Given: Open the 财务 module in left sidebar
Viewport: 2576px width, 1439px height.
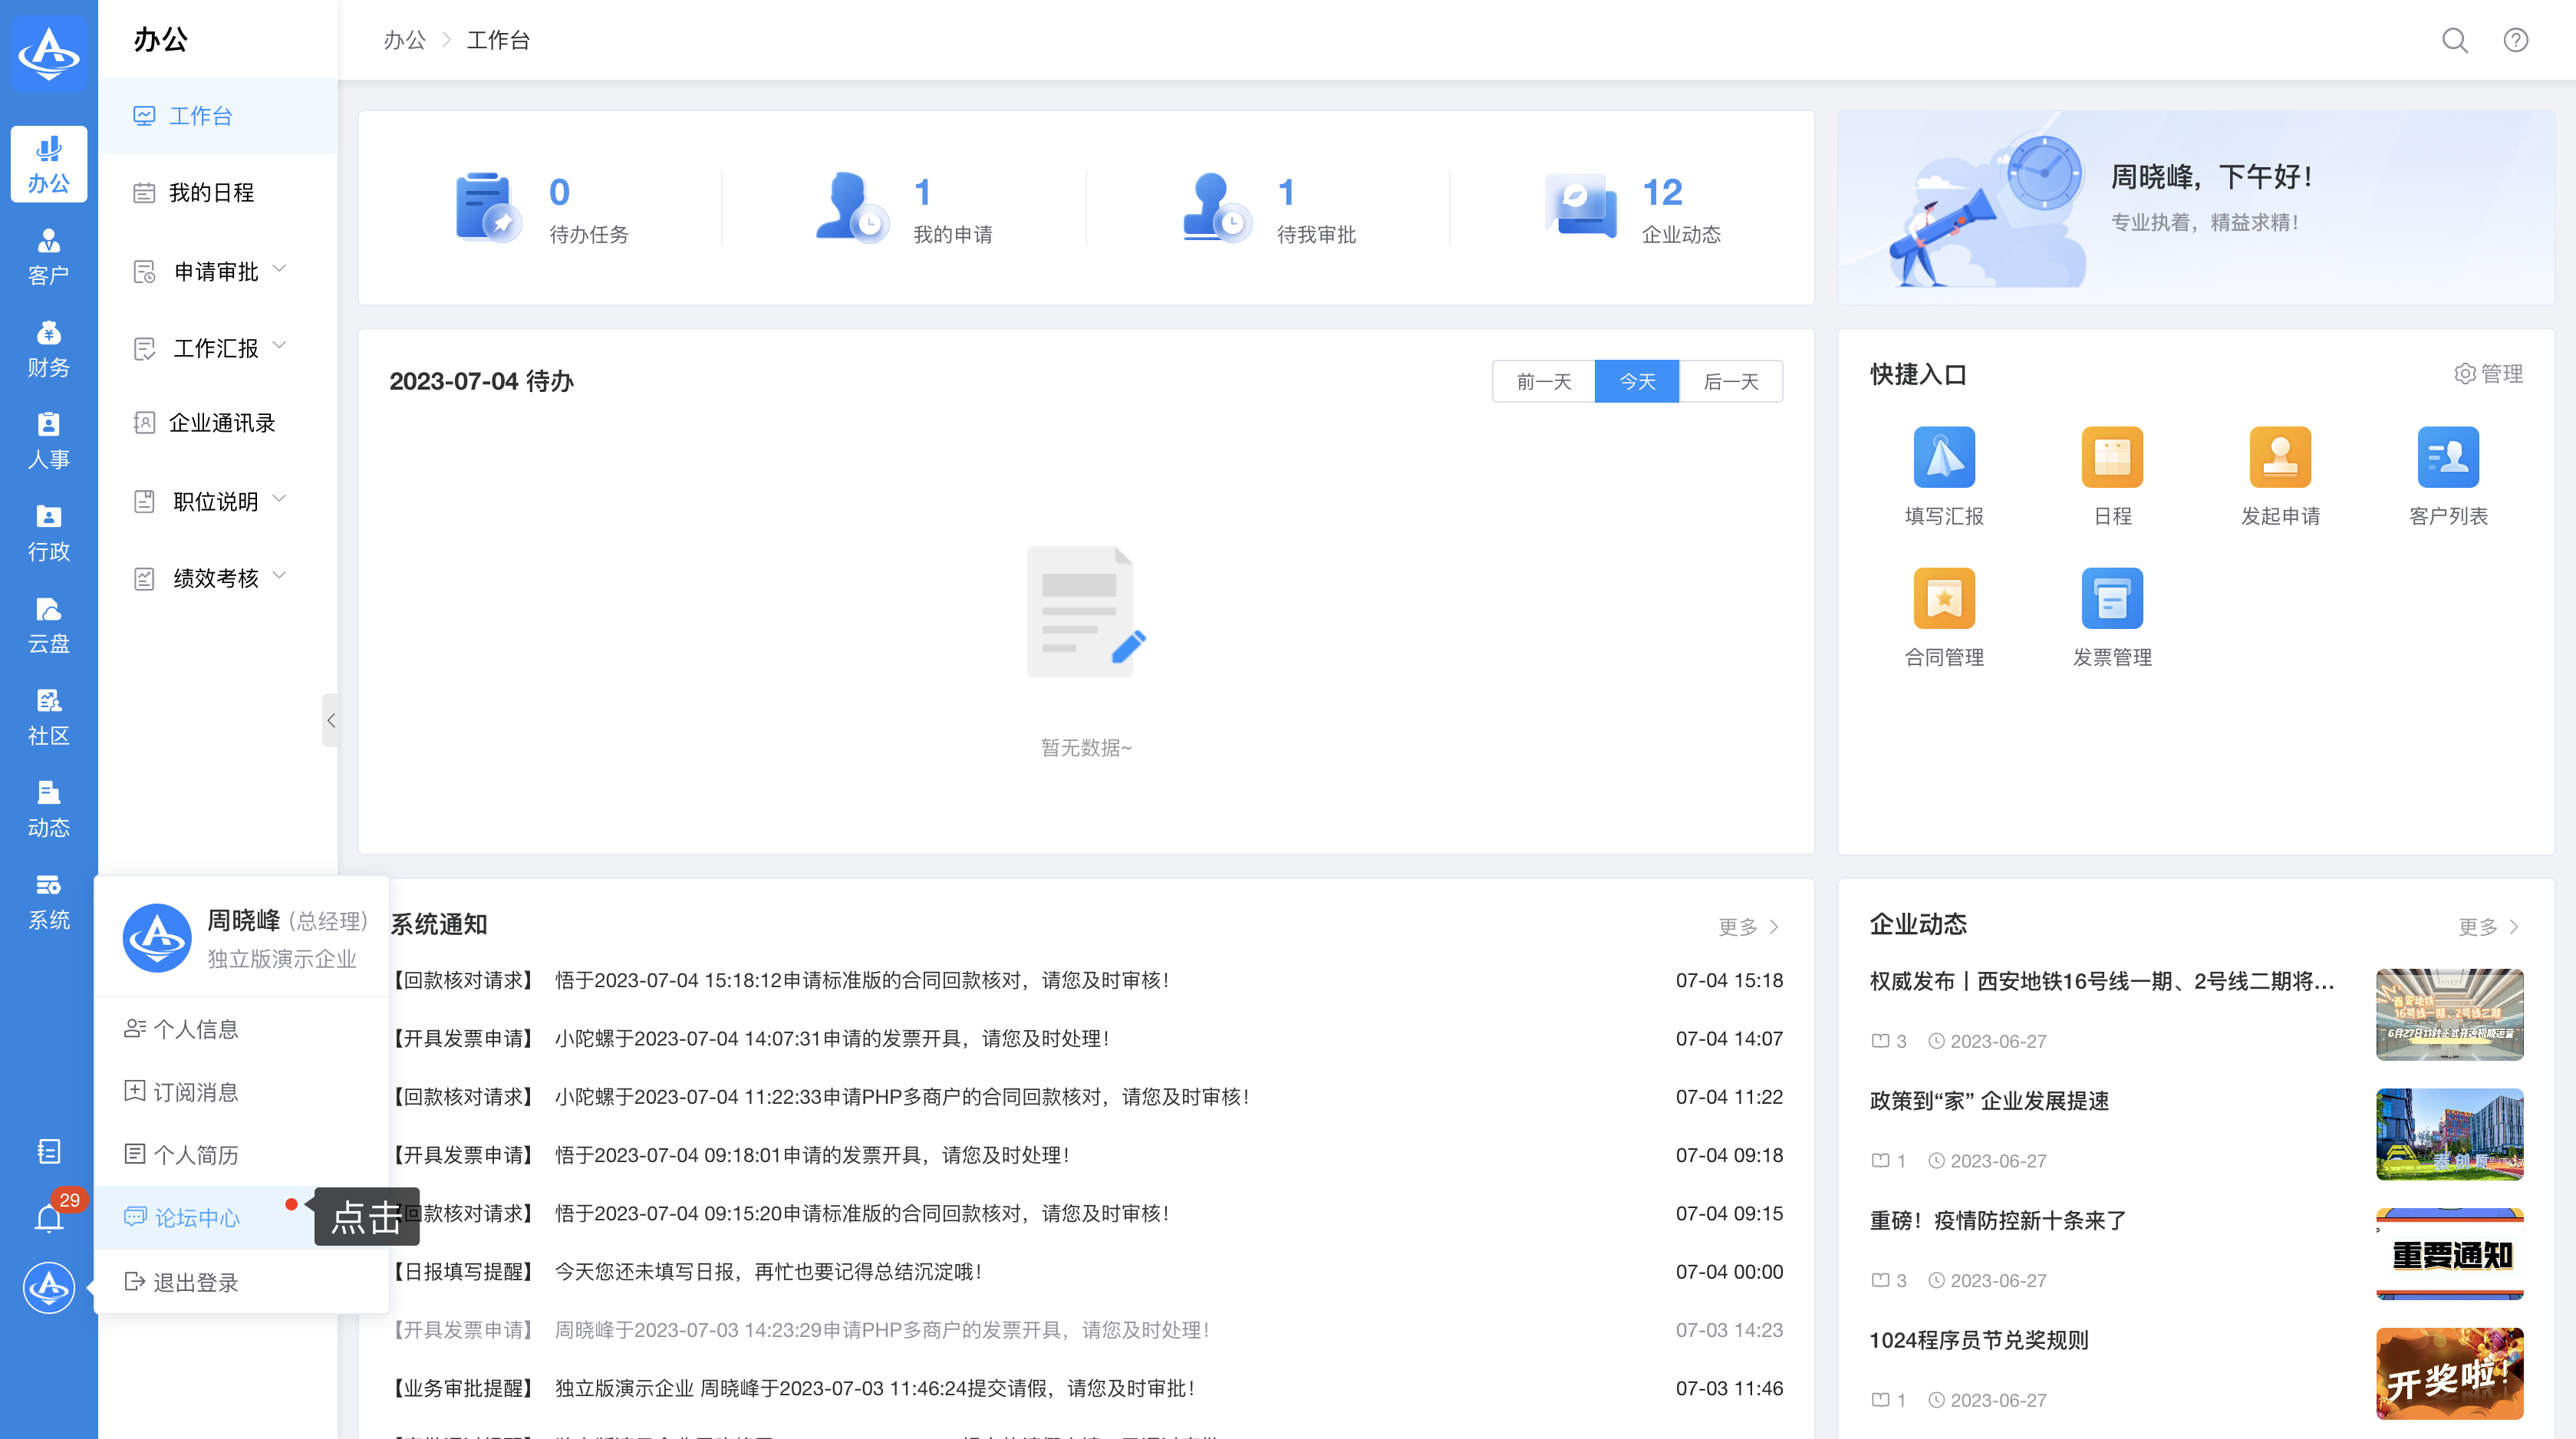Looking at the screenshot, I should (48, 348).
